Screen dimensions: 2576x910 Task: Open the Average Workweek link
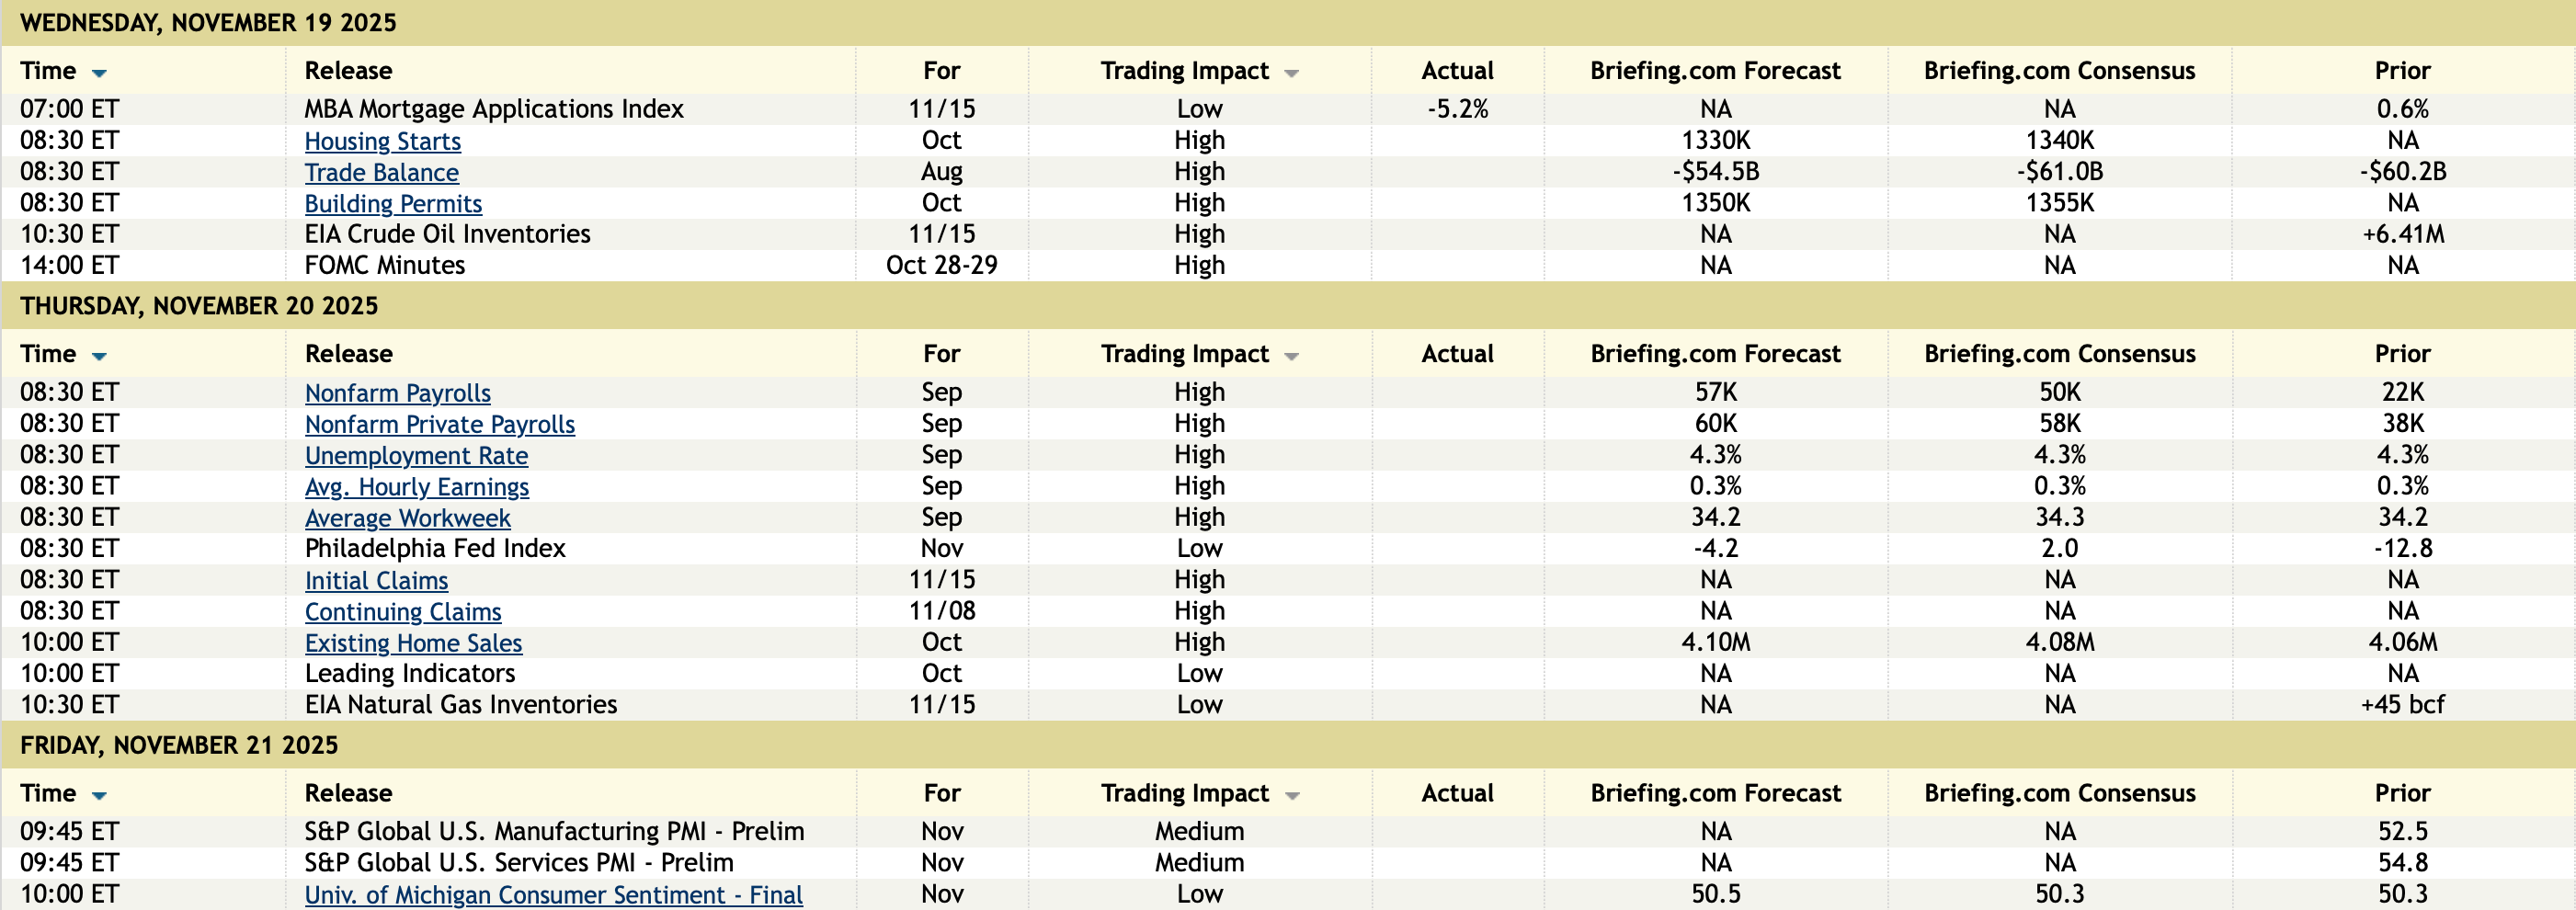(407, 518)
